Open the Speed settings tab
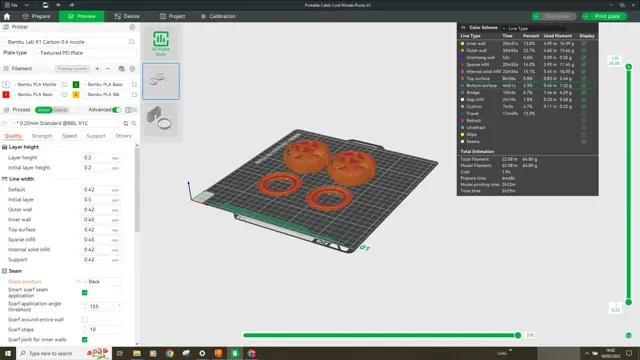The width and height of the screenshot is (640, 360). click(69, 136)
